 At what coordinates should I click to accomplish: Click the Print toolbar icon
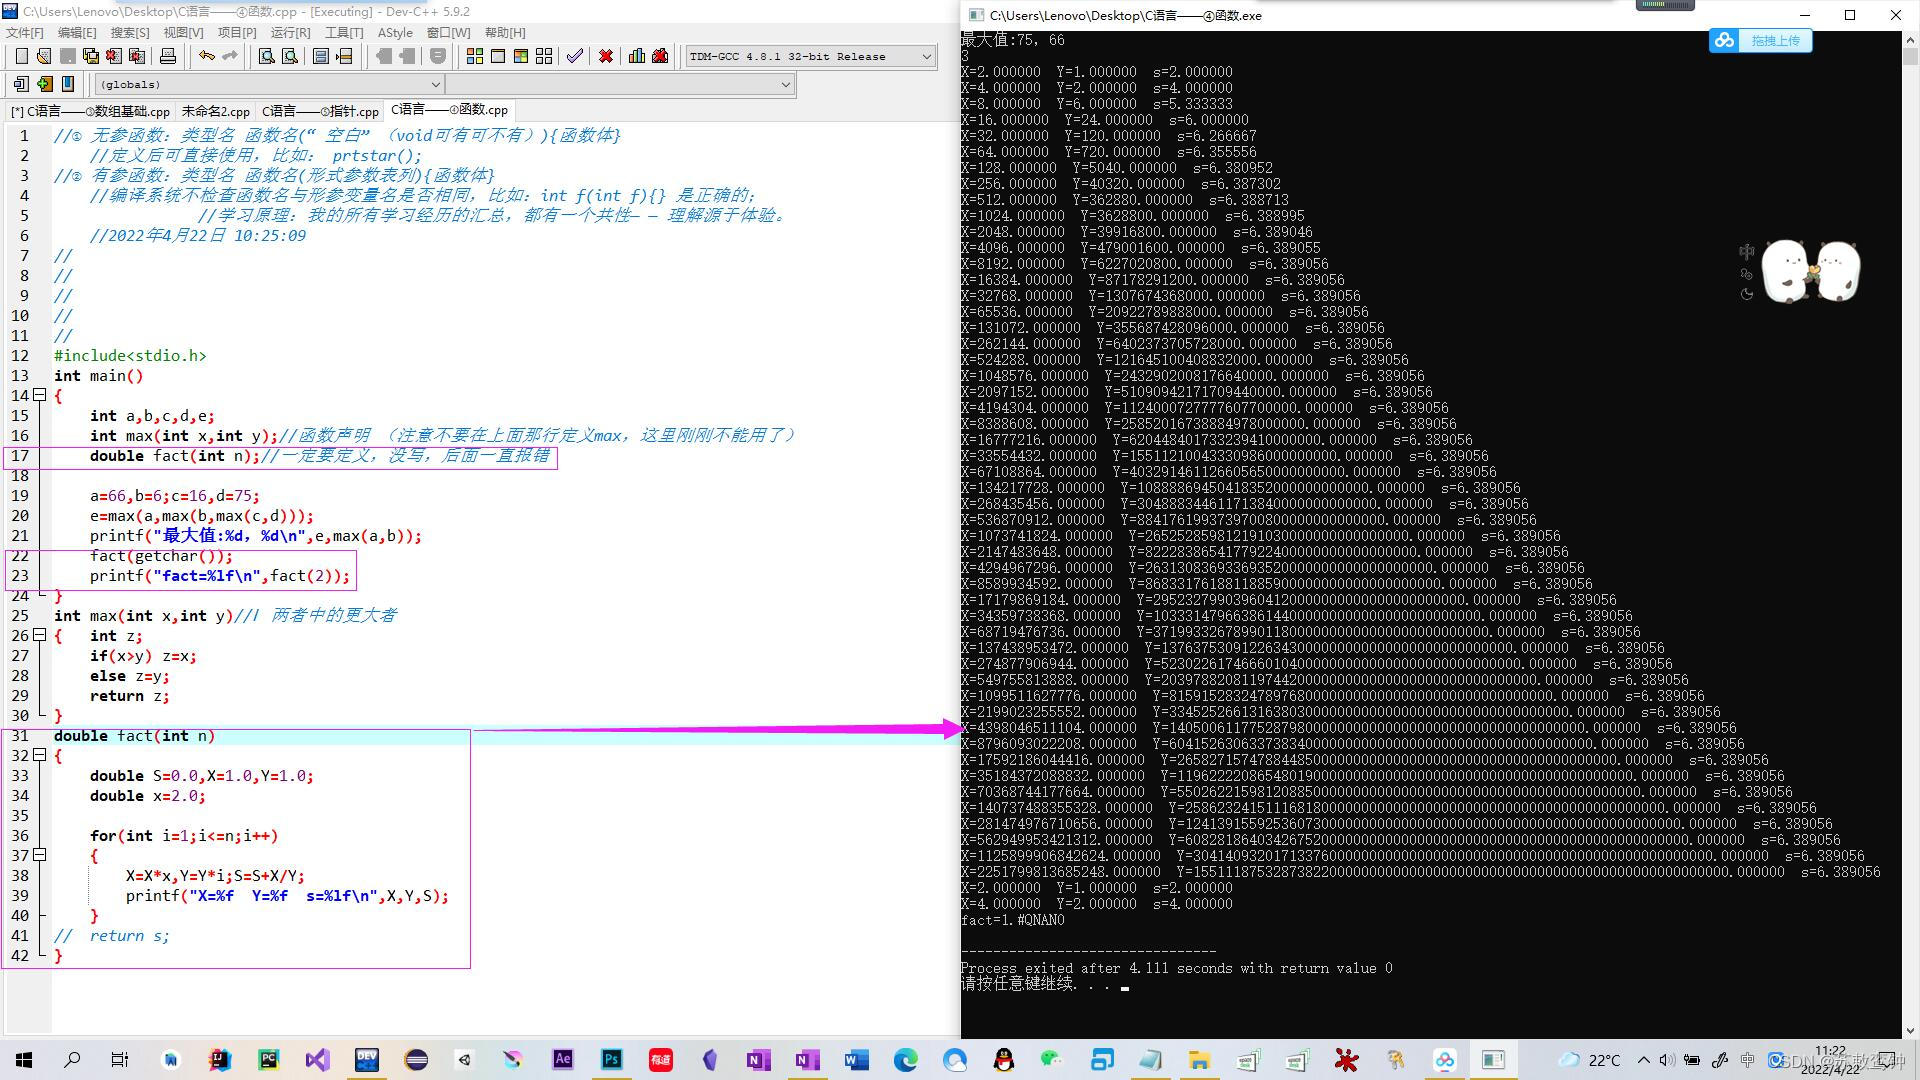click(x=168, y=56)
